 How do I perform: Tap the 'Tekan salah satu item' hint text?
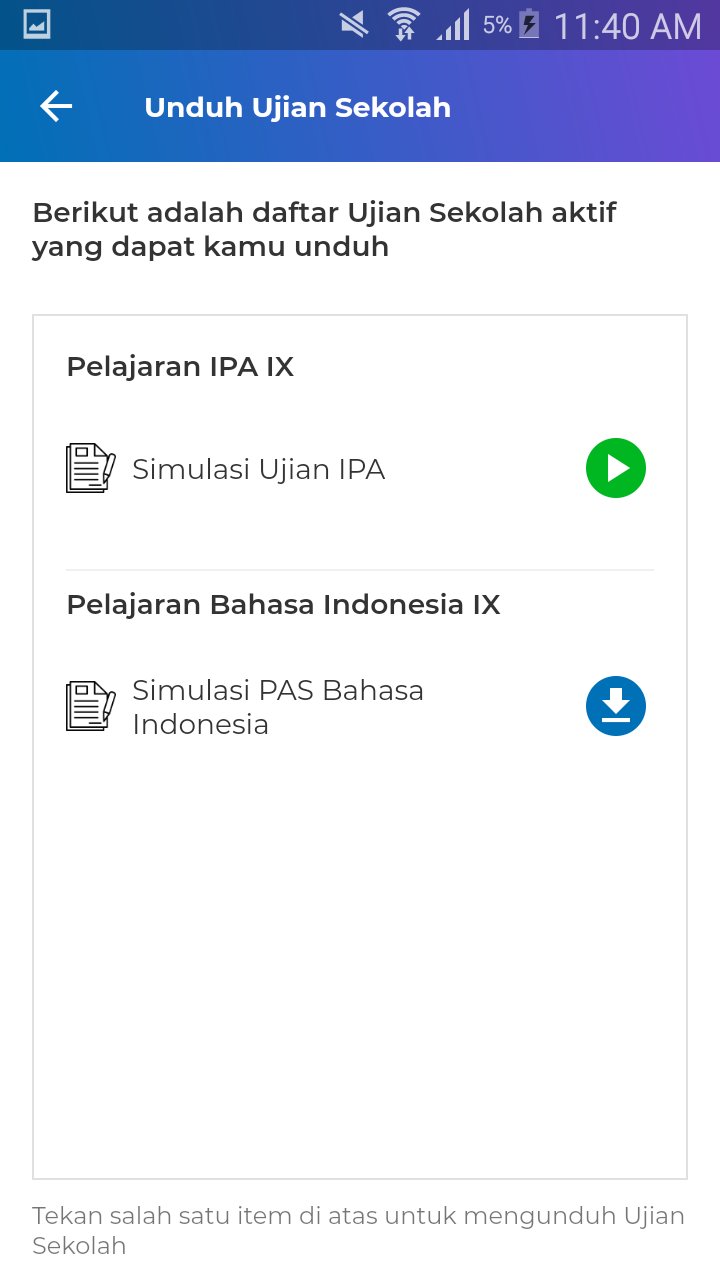pos(358,1230)
